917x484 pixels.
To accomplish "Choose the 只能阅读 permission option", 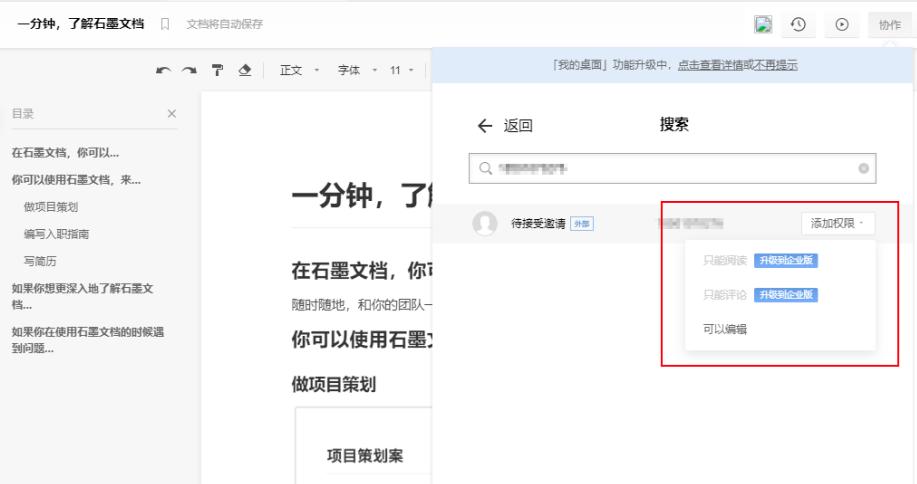I will pos(725,261).
